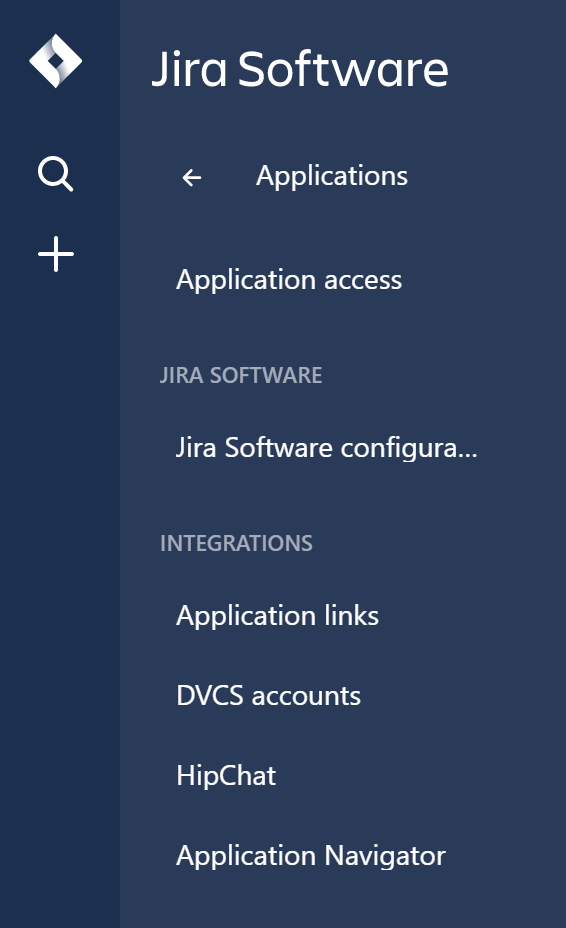
Task: Click the Jira diamond logo icon
Action: click(x=56, y=61)
